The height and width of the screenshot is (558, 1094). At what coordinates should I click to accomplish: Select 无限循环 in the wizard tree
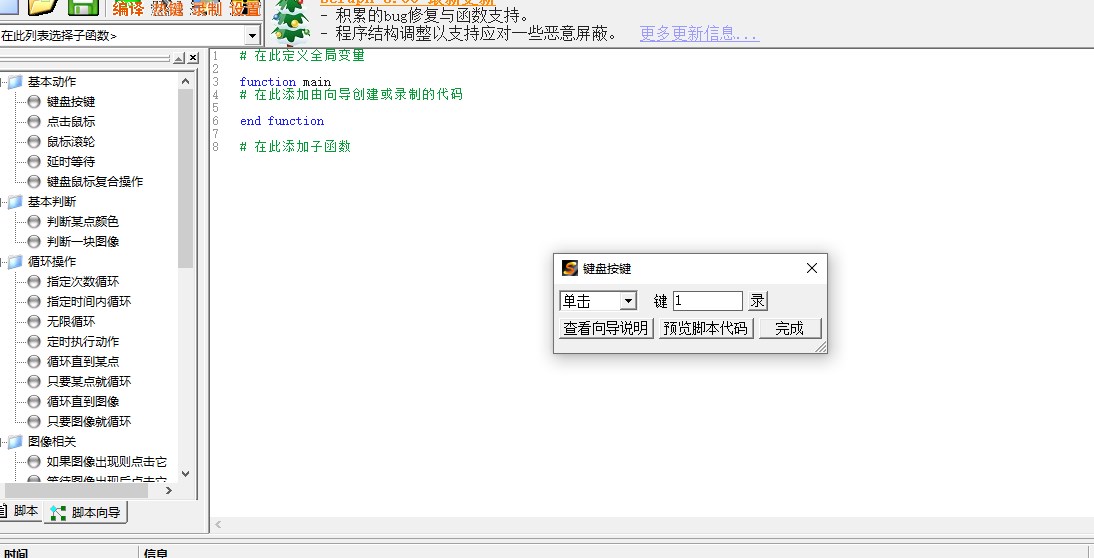click(71, 322)
